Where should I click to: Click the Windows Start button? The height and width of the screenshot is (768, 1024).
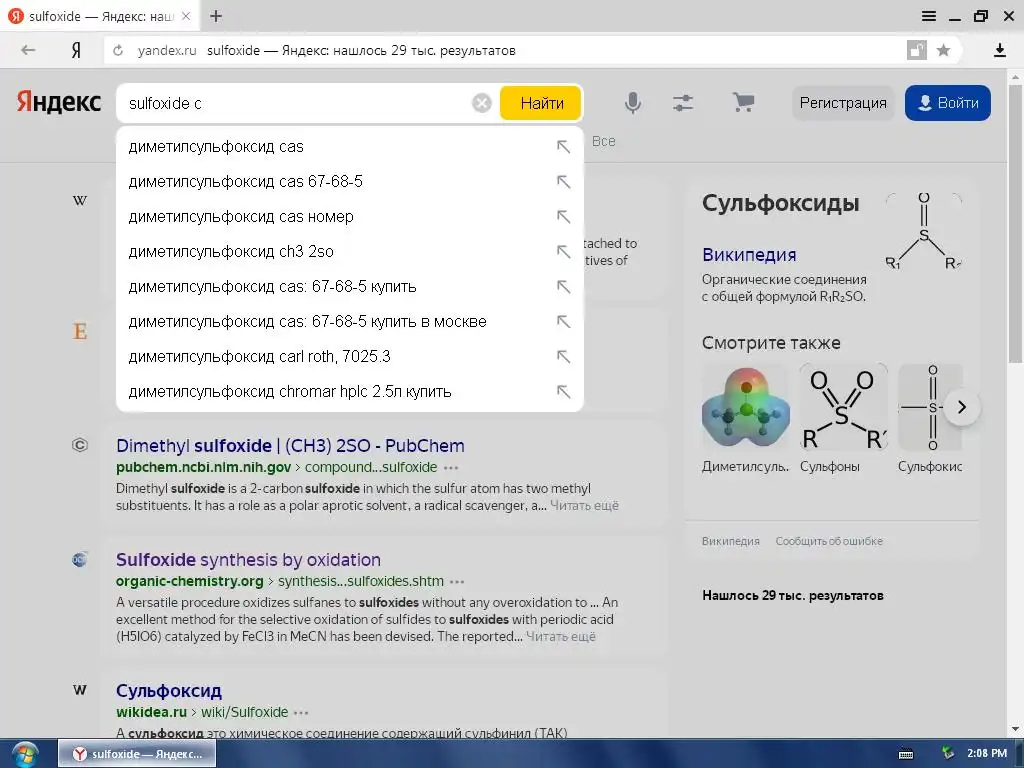point(25,754)
